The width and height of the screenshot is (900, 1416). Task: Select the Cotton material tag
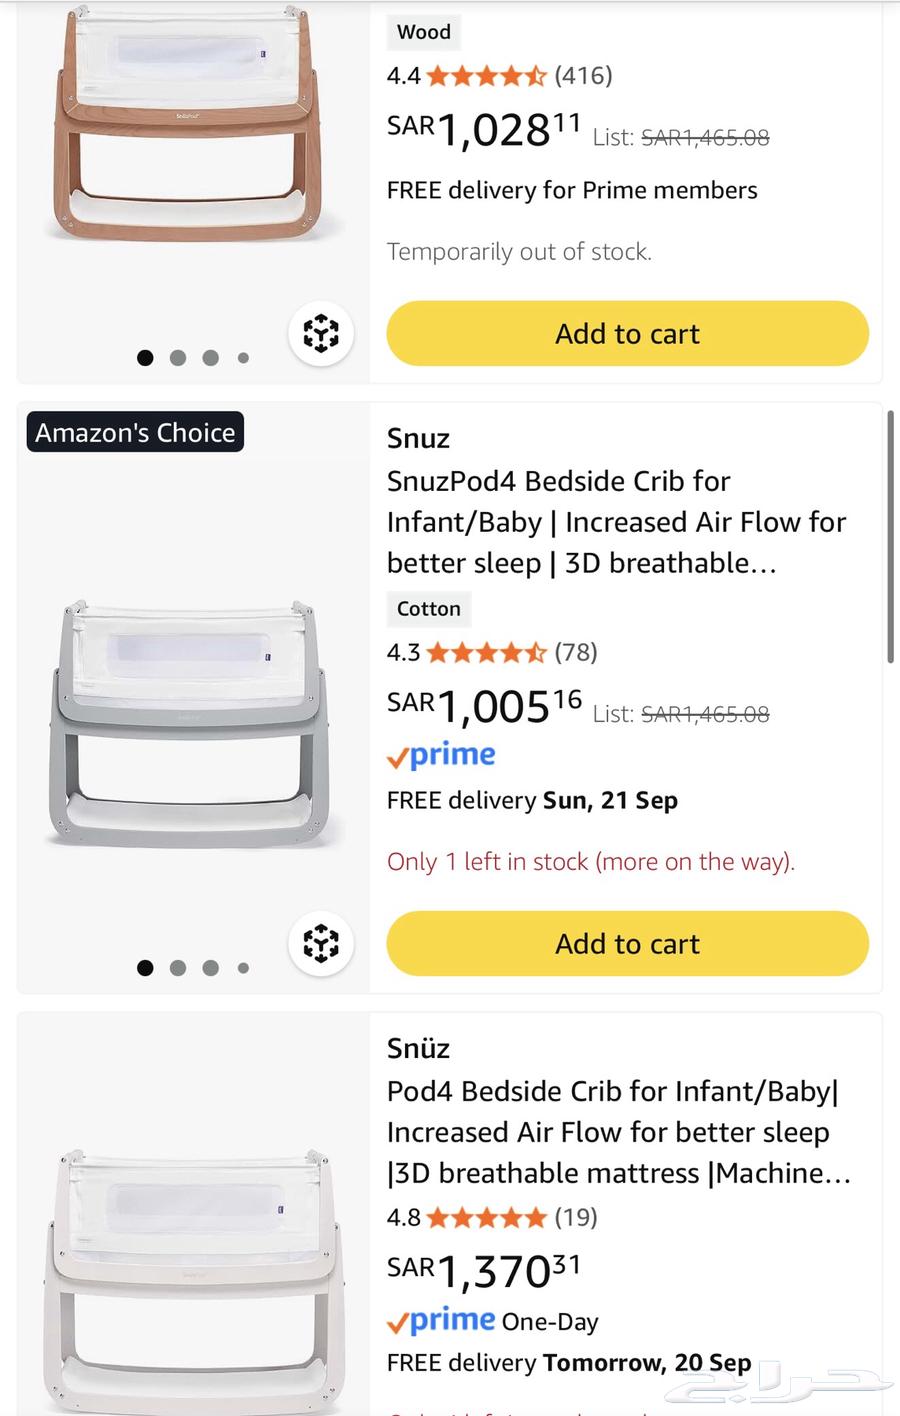click(428, 609)
